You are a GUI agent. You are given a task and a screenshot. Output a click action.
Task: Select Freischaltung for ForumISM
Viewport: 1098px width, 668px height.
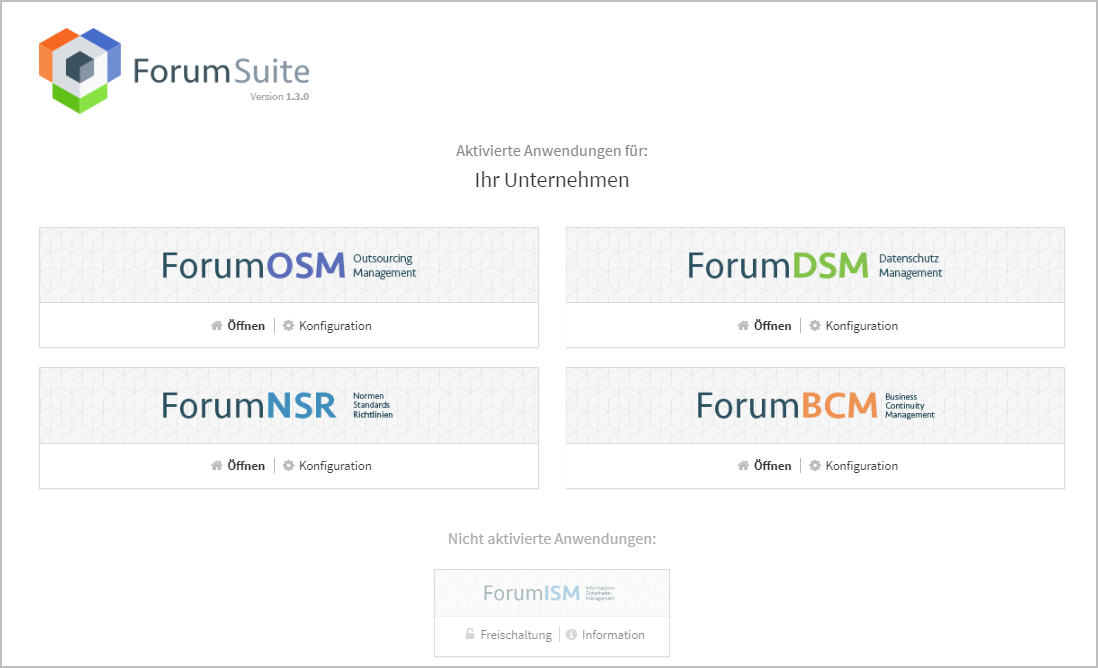[516, 635]
